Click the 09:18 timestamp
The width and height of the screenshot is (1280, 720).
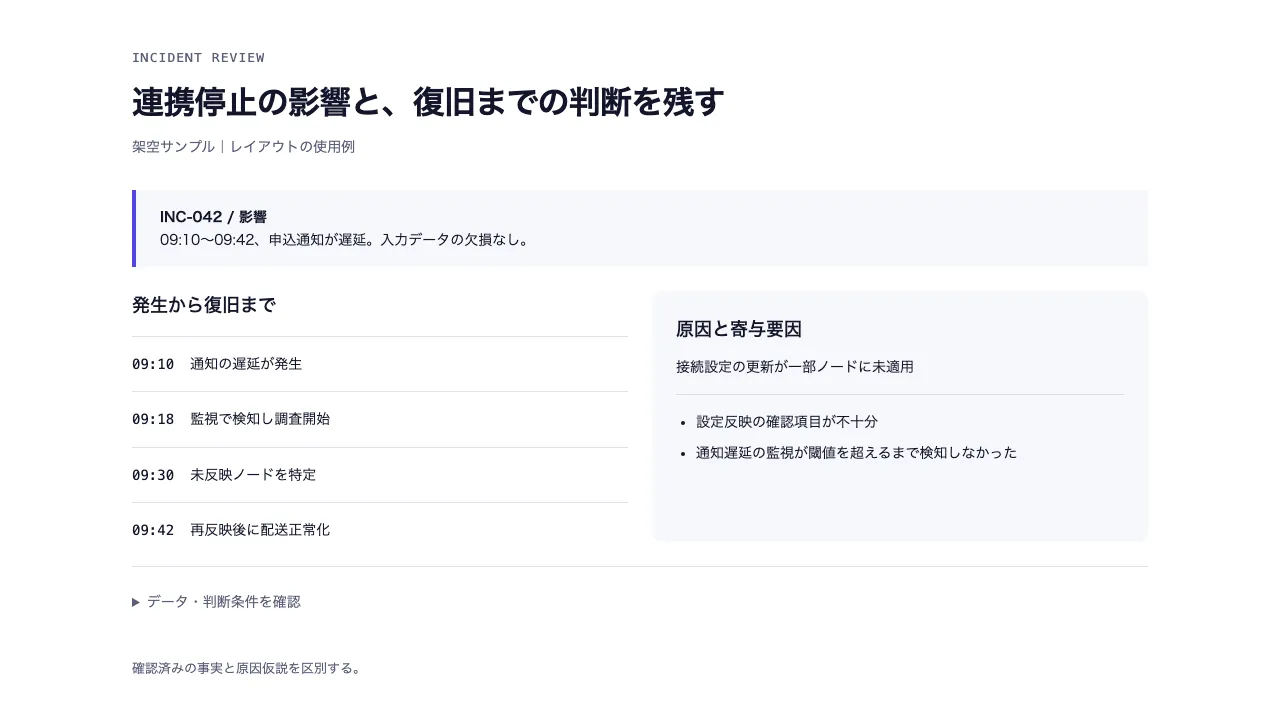pyautogui.click(x=153, y=419)
